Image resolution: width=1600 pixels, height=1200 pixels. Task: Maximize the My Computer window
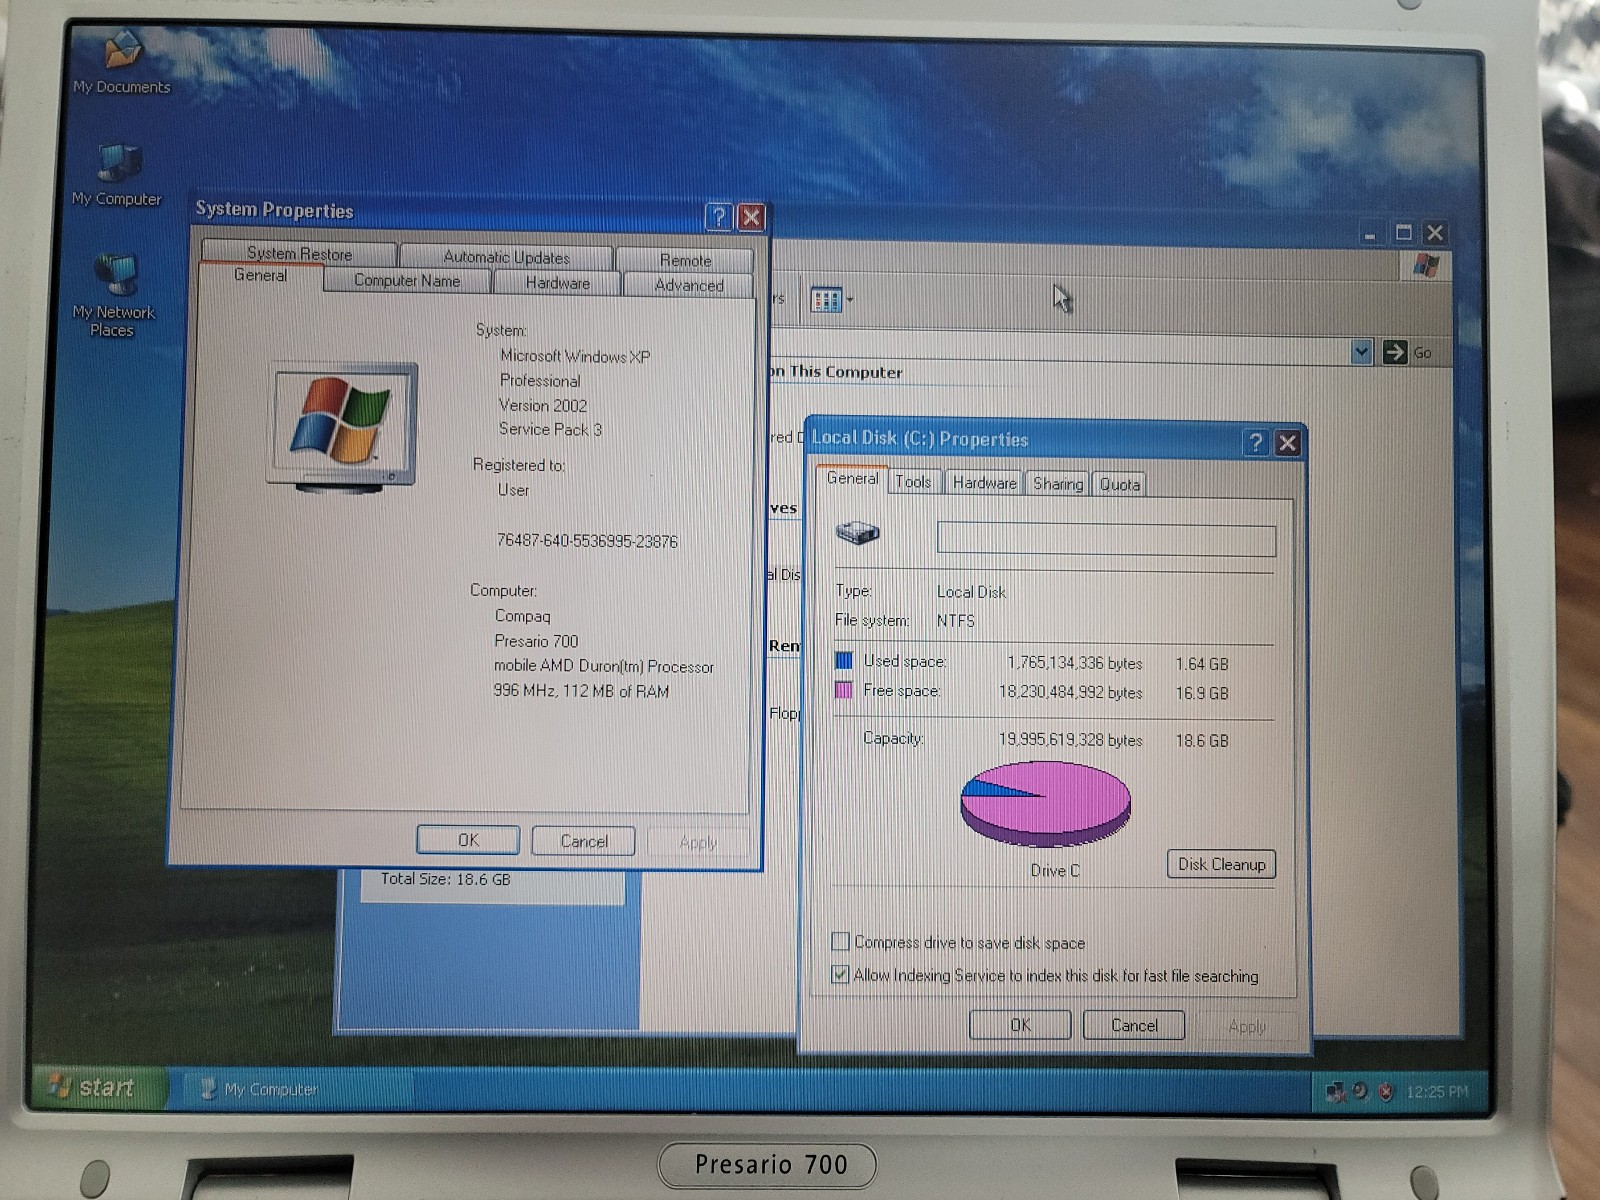[1403, 233]
